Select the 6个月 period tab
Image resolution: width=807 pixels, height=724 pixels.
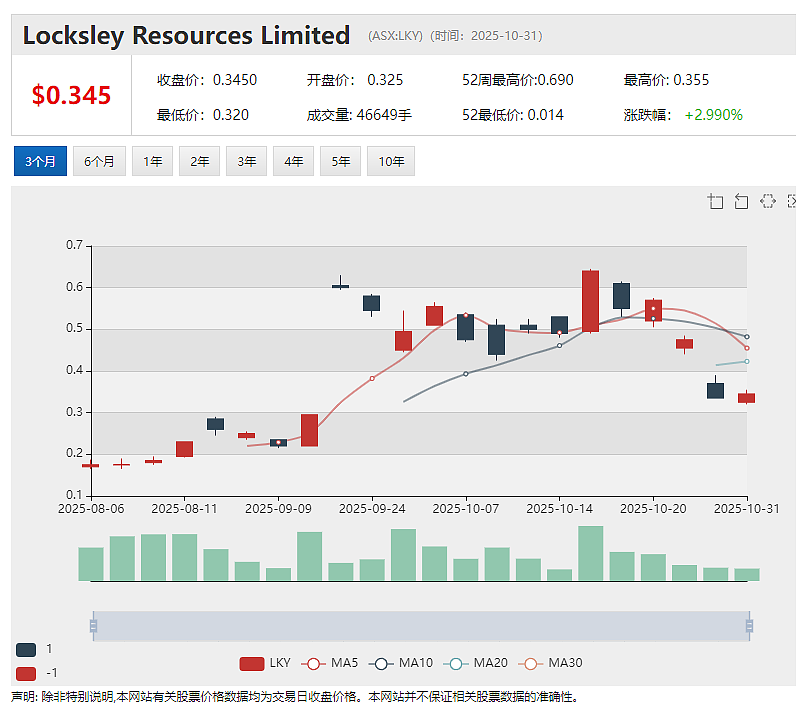pos(99,161)
